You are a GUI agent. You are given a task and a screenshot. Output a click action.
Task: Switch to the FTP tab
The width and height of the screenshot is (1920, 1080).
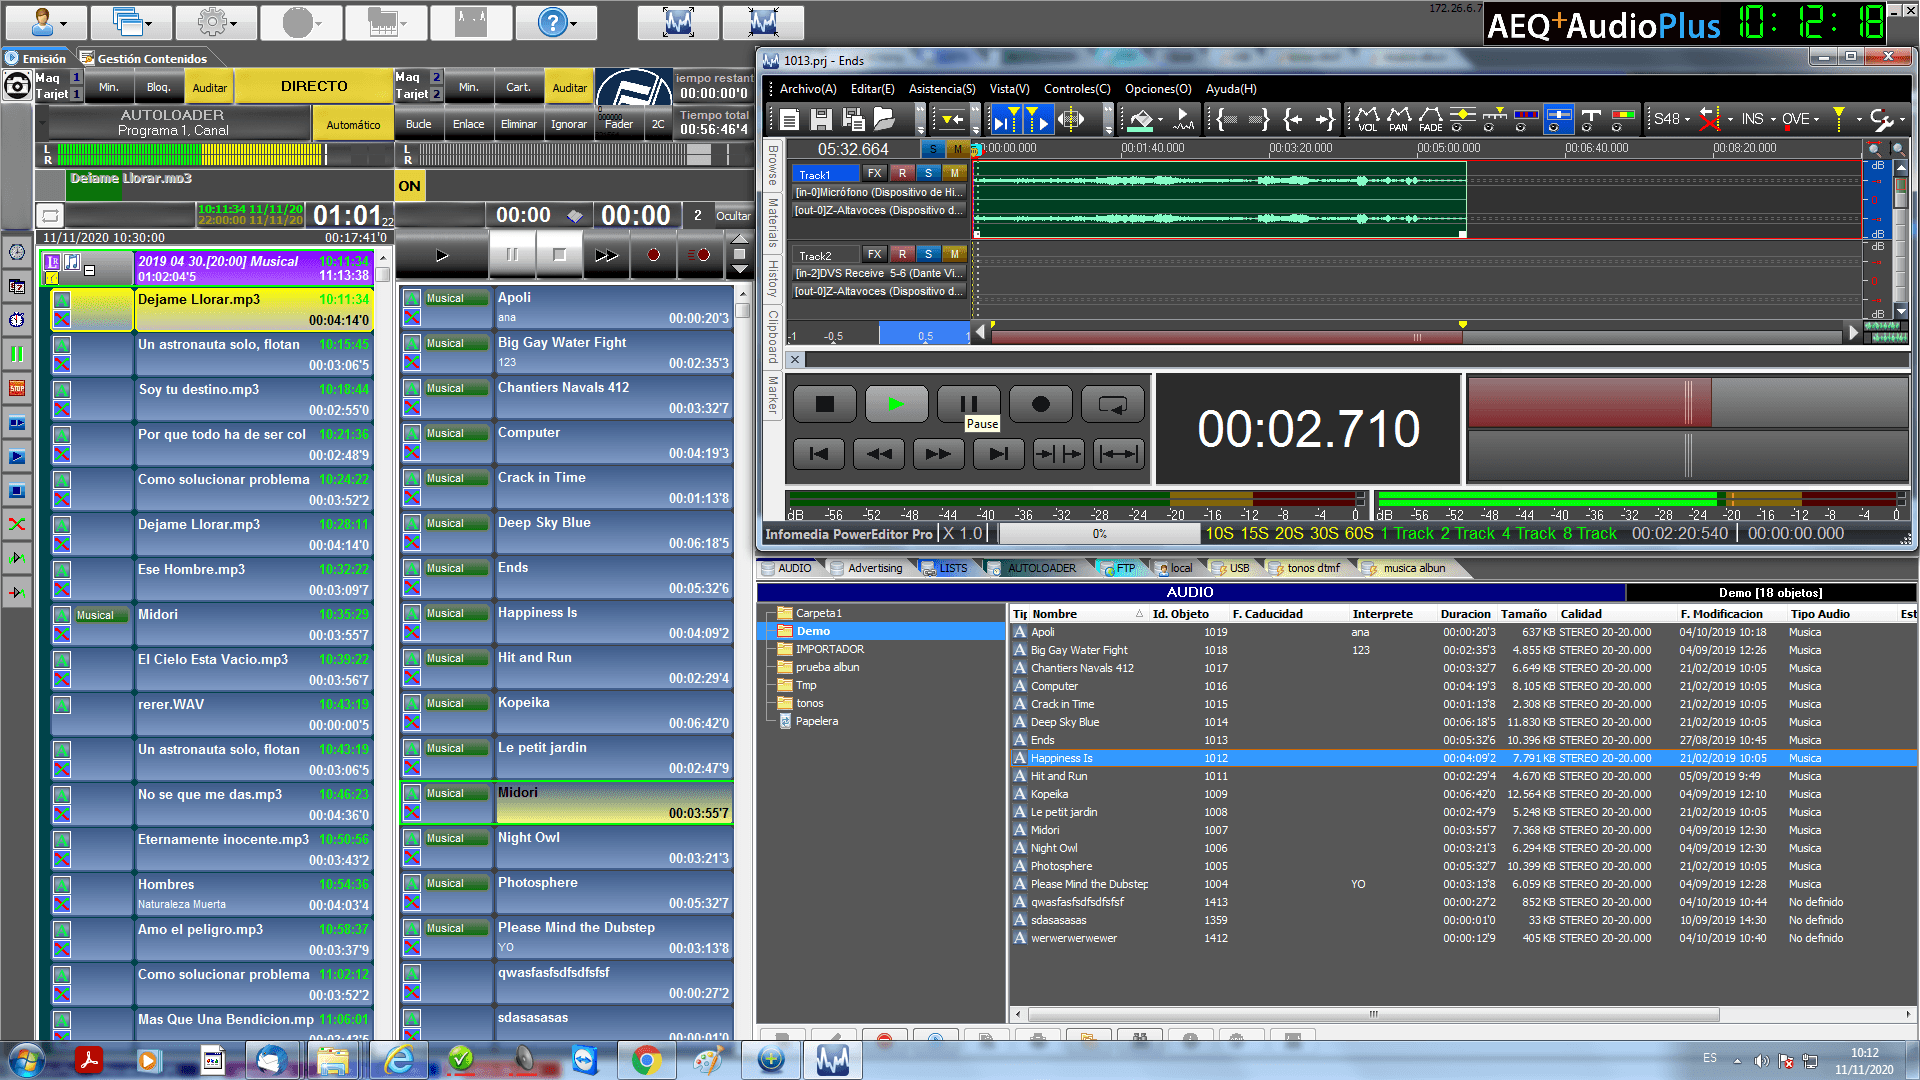coord(1119,568)
